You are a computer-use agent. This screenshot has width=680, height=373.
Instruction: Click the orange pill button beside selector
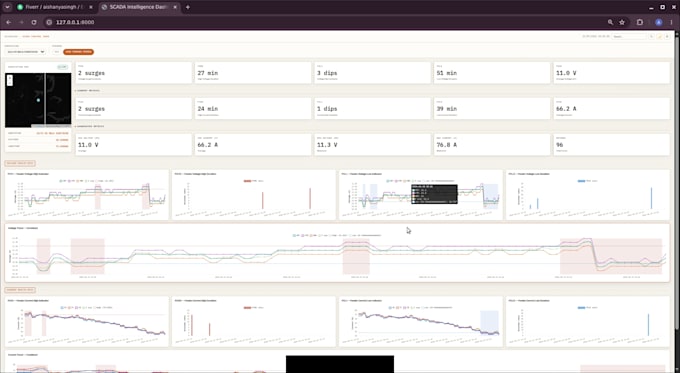pyautogui.click(x=78, y=52)
